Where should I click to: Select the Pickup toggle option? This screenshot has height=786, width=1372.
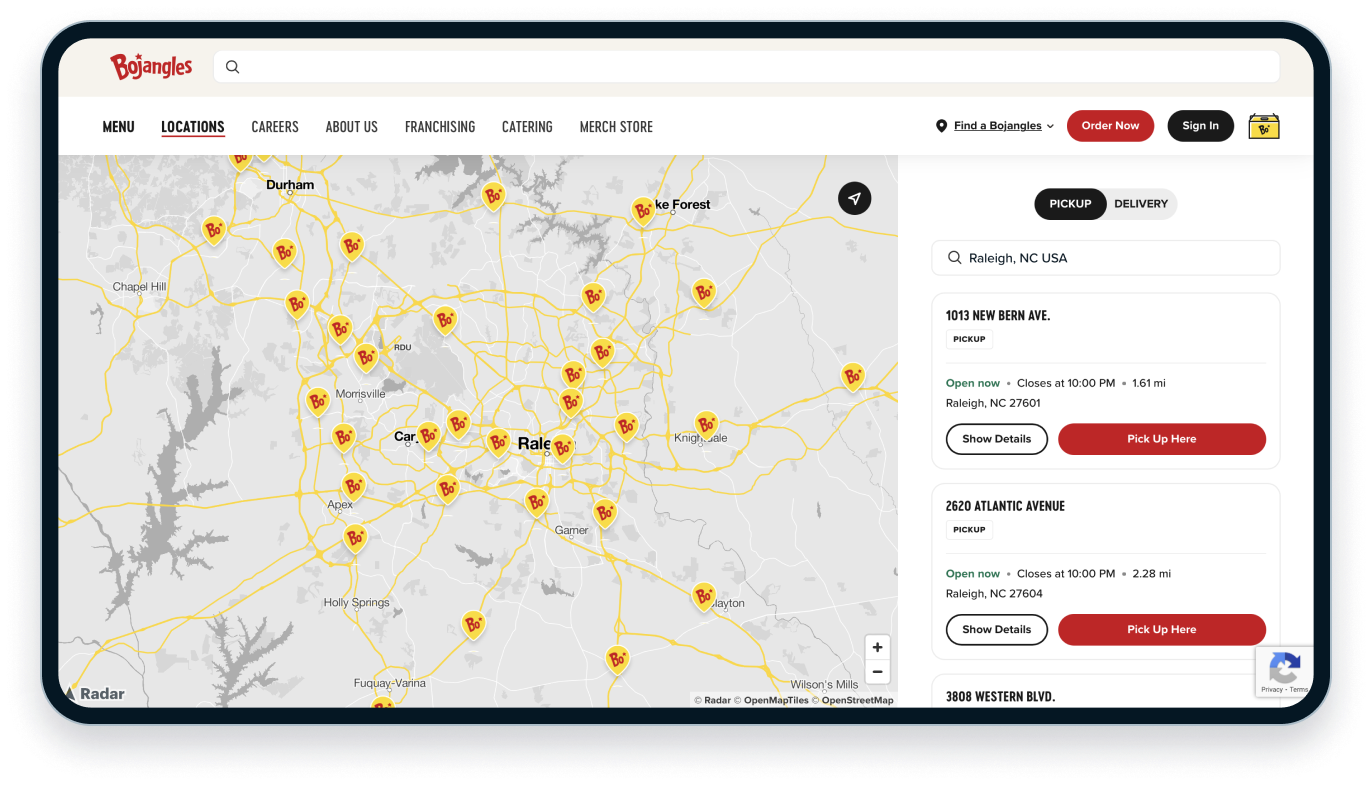pos(1070,204)
